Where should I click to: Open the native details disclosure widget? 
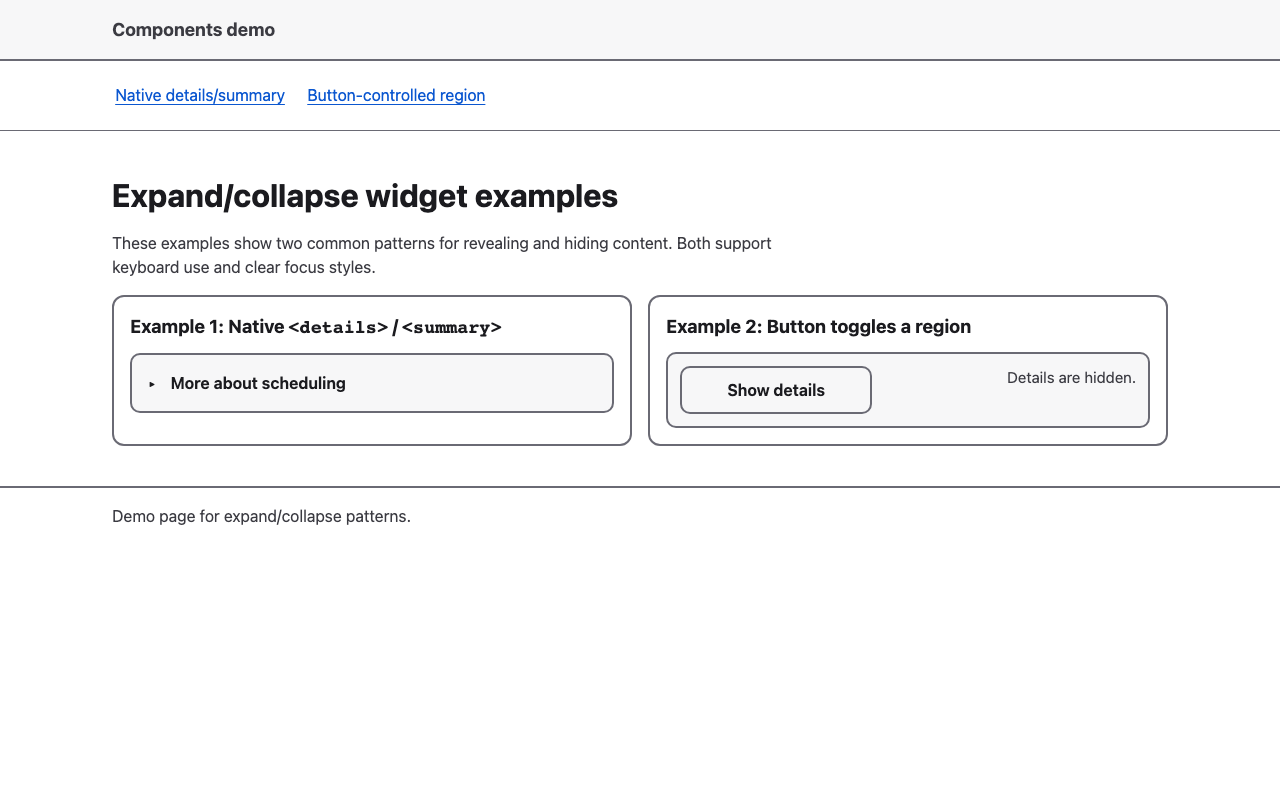pos(258,383)
